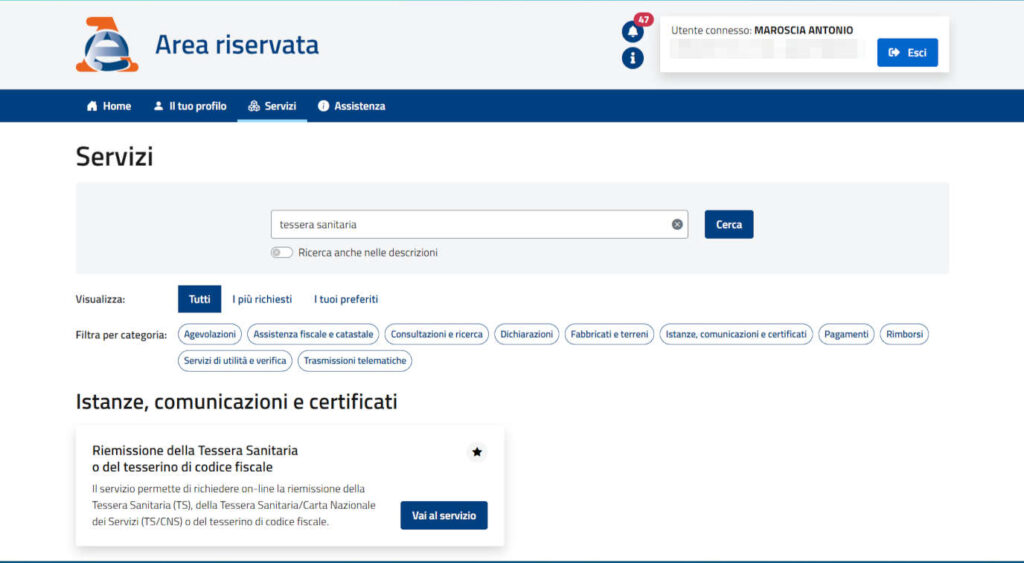Viewport: 1024px width, 563px height.
Task: Open Il tuo profilo menu item
Action: pyautogui.click(x=190, y=106)
